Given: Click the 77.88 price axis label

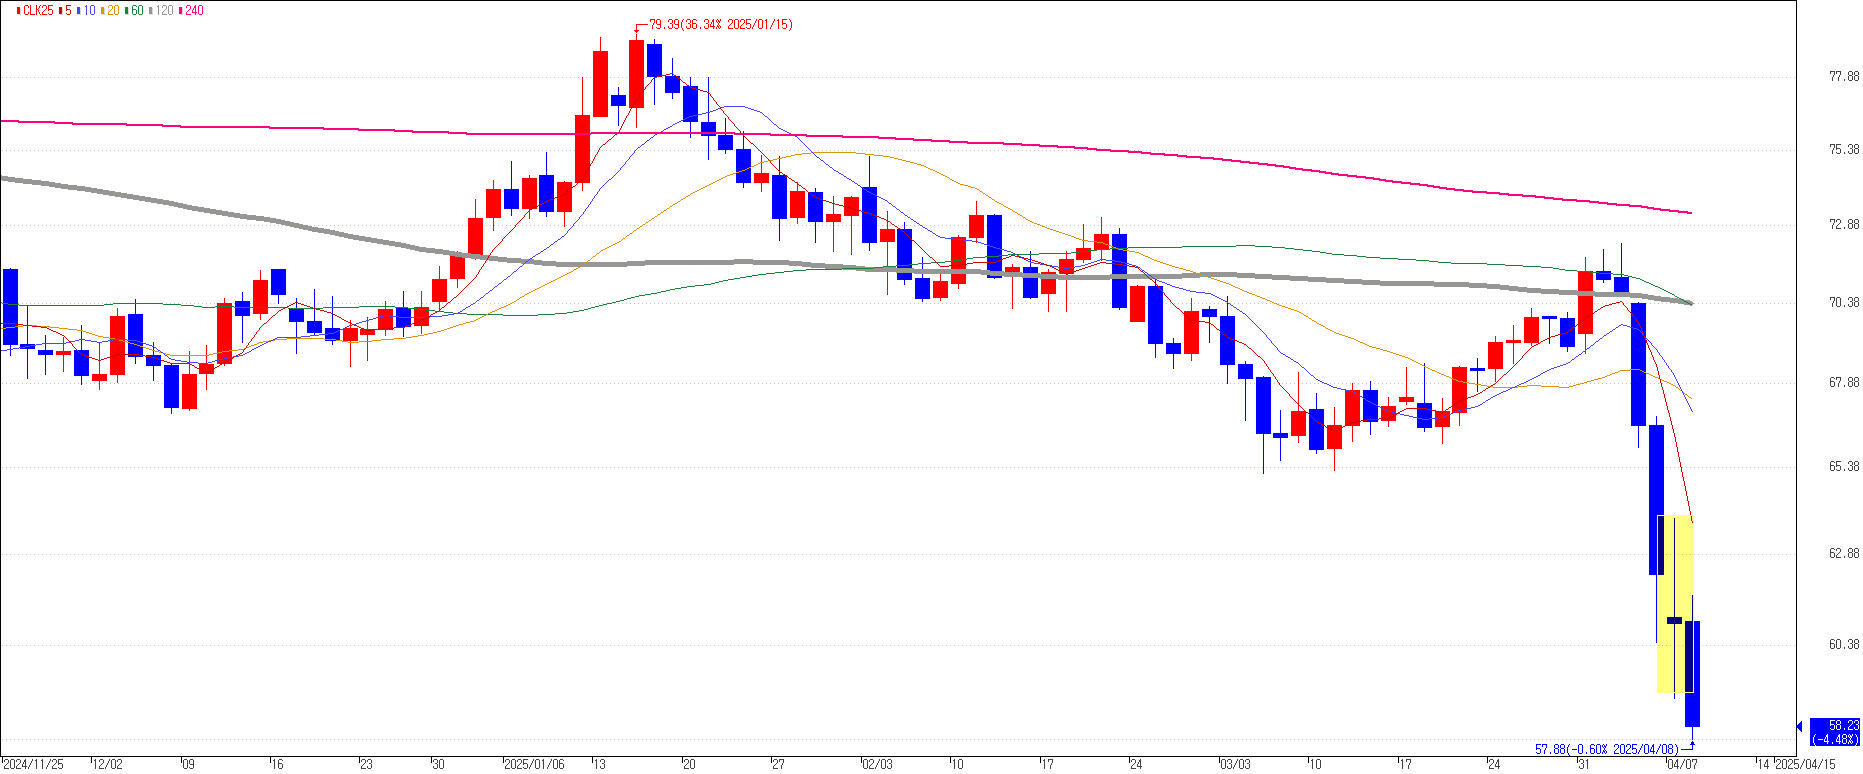Looking at the screenshot, I should pyautogui.click(x=1843, y=76).
